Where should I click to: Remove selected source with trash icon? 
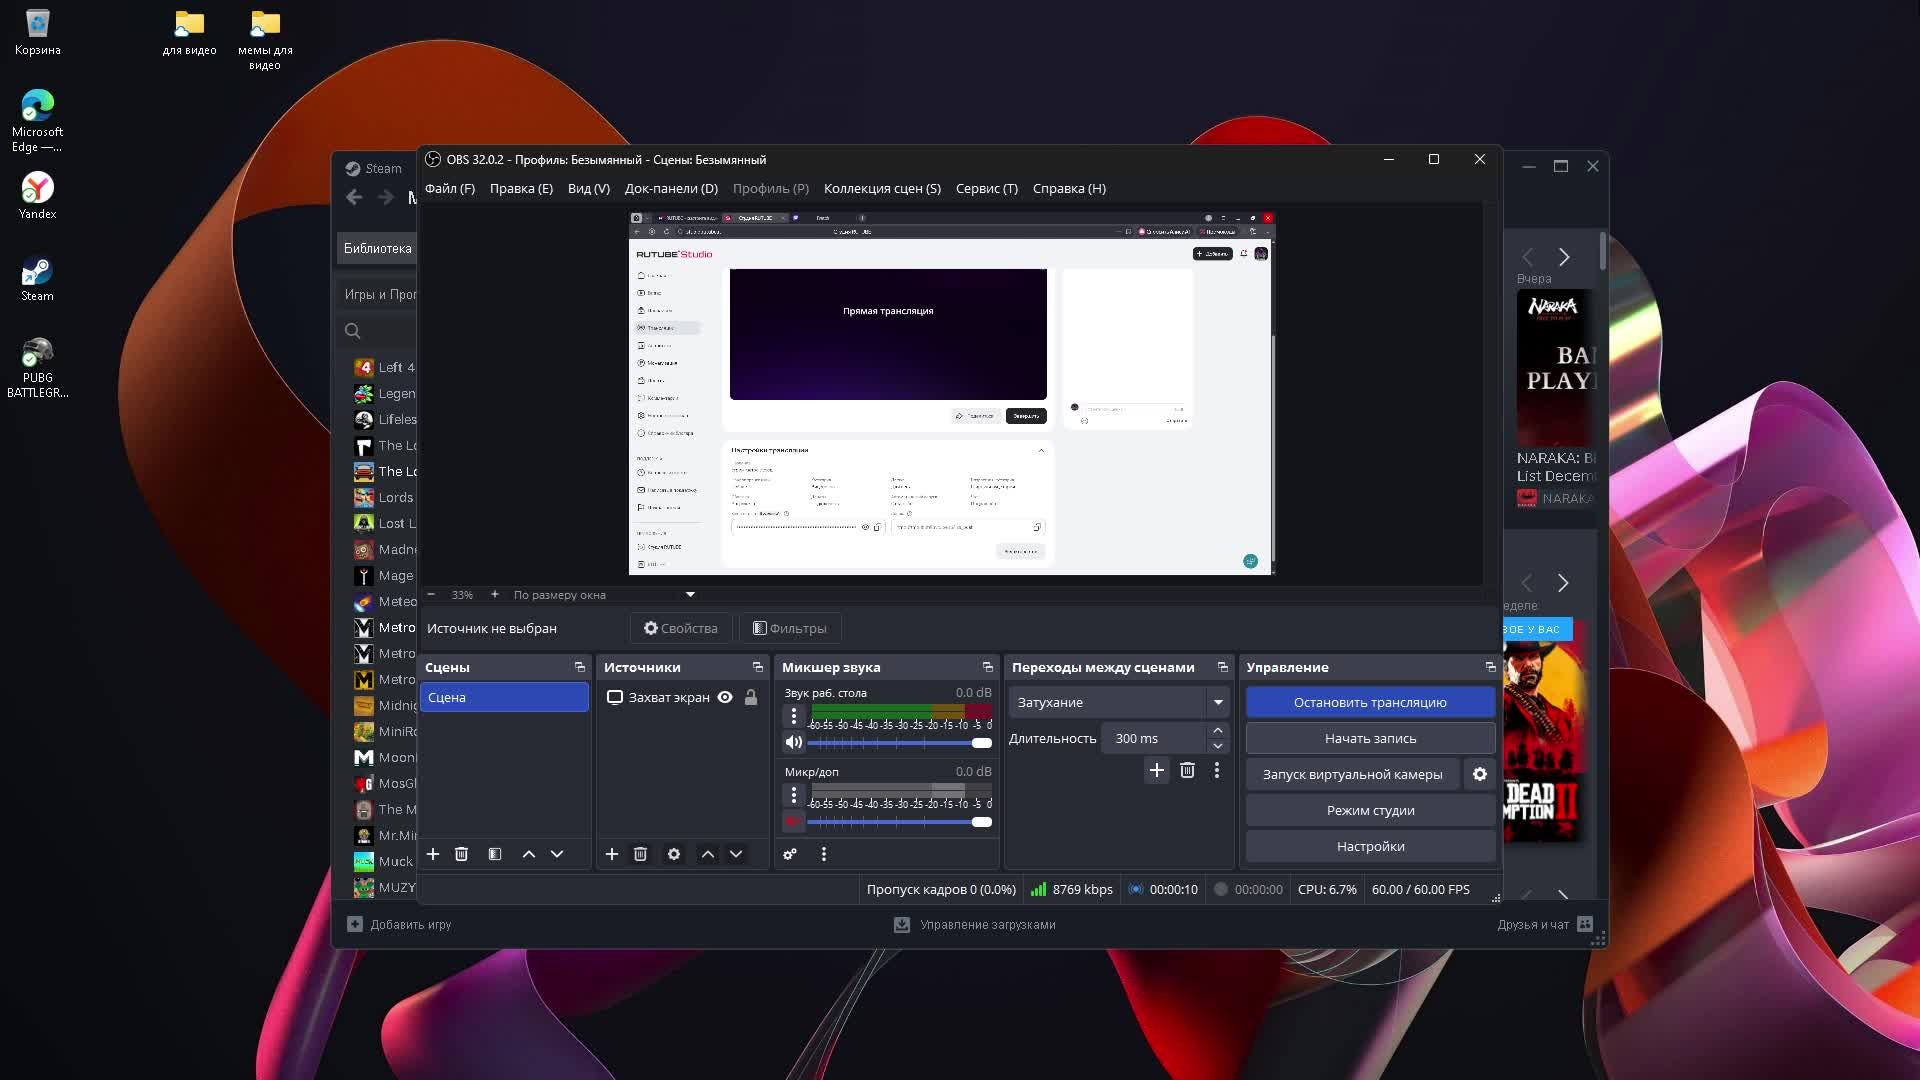click(x=640, y=854)
